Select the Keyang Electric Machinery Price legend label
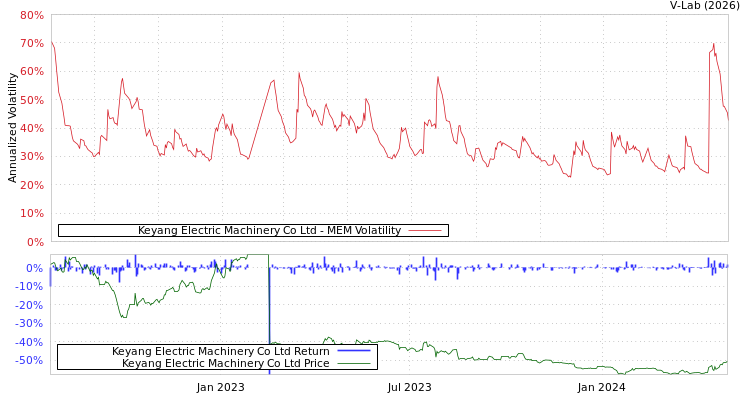This screenshot has width=750, height=400. tap(225, 363)
